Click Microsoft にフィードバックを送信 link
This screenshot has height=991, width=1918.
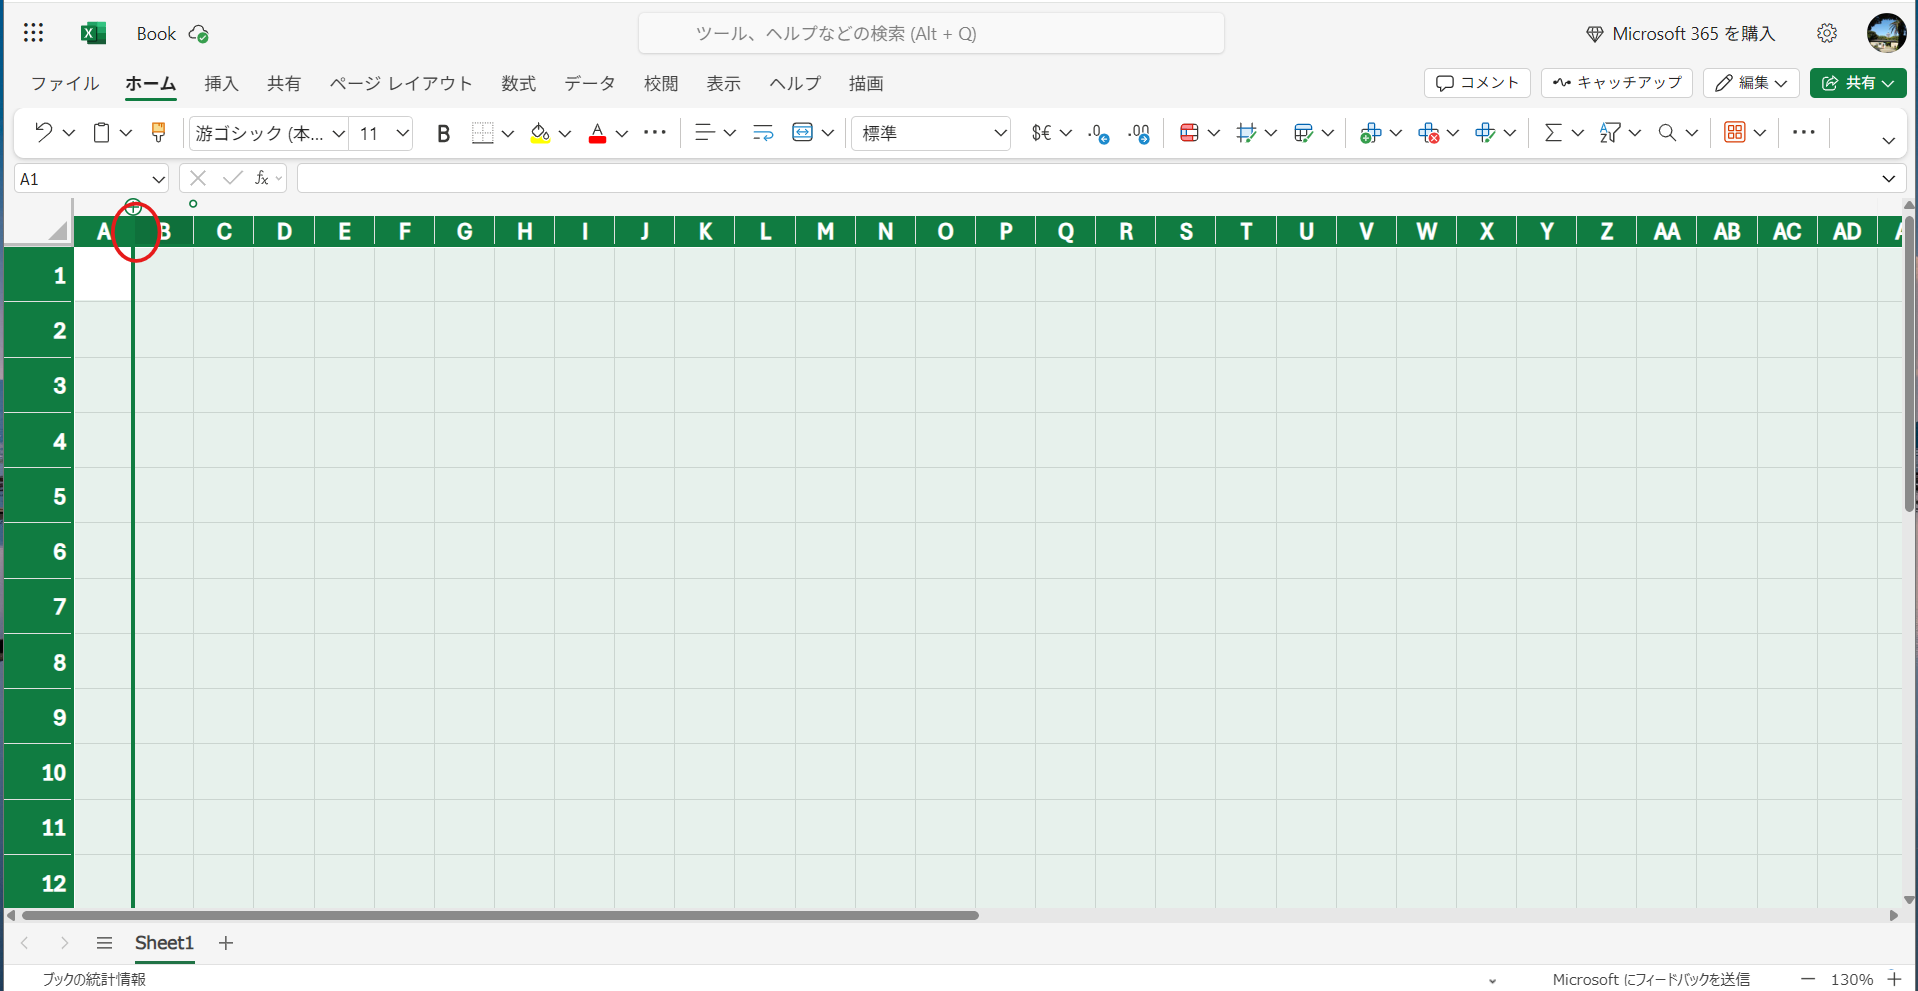click(1651, 979)
